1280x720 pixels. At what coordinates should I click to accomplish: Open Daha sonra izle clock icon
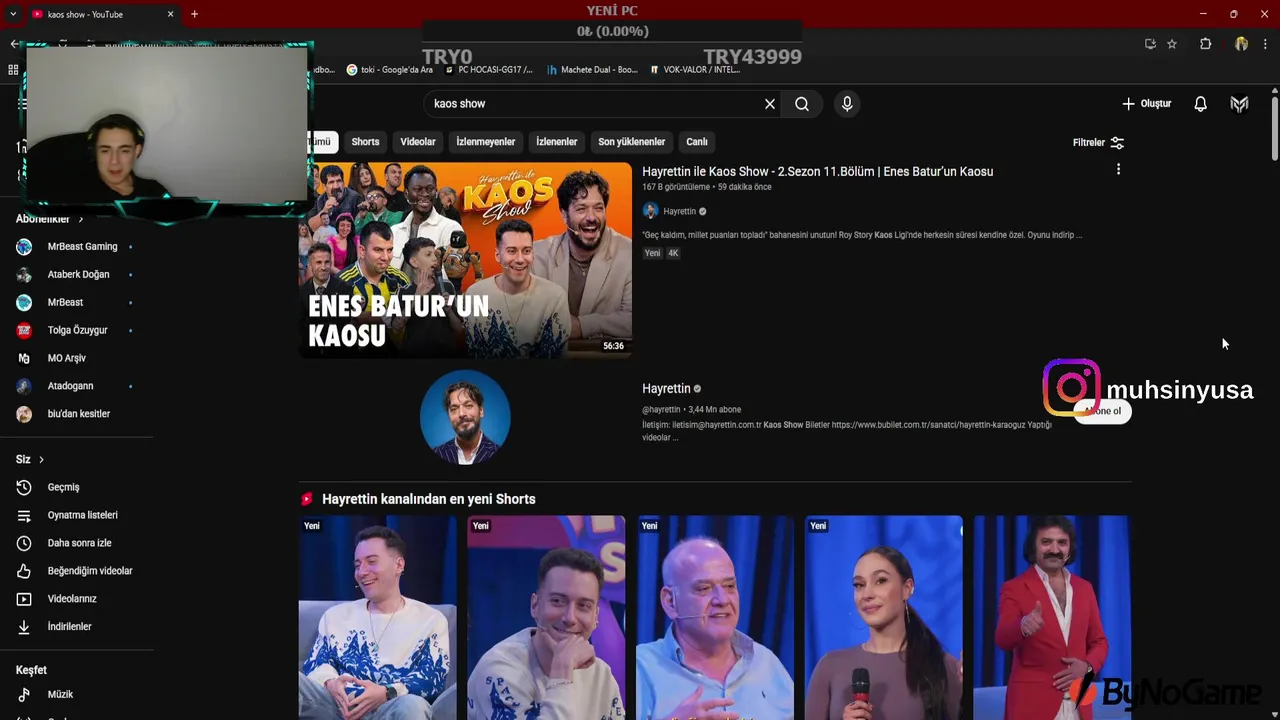tap(24, 543)
